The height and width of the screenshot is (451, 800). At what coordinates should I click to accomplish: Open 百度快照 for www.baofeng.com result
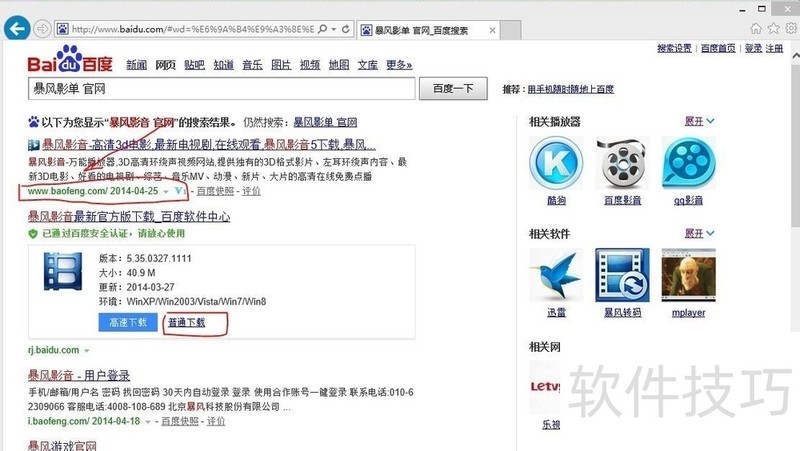pyautogui.click(x=215, y=191)
